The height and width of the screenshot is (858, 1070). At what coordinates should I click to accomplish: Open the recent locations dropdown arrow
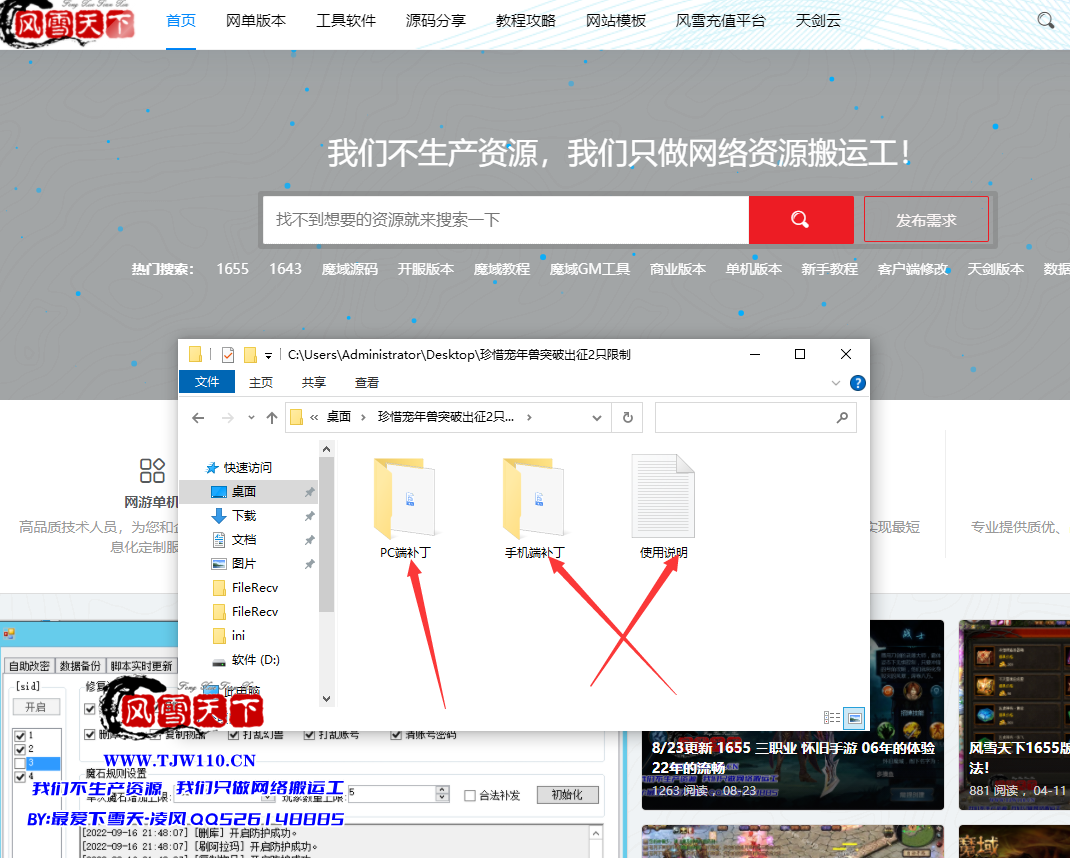[x=251, y=417]
